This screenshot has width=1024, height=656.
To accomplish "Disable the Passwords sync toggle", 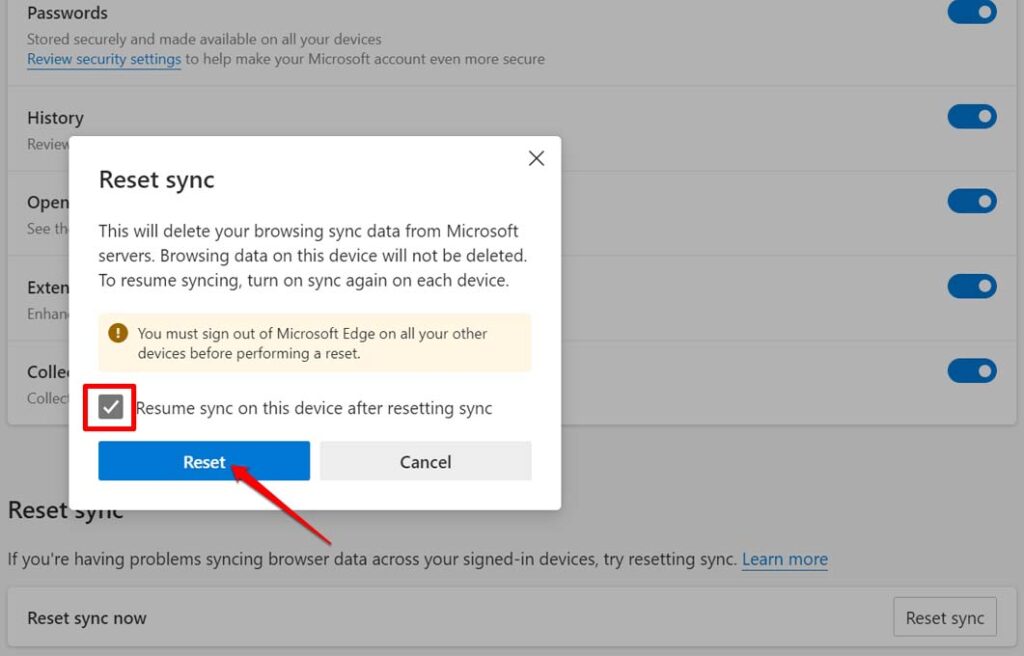I will (971, 12).
